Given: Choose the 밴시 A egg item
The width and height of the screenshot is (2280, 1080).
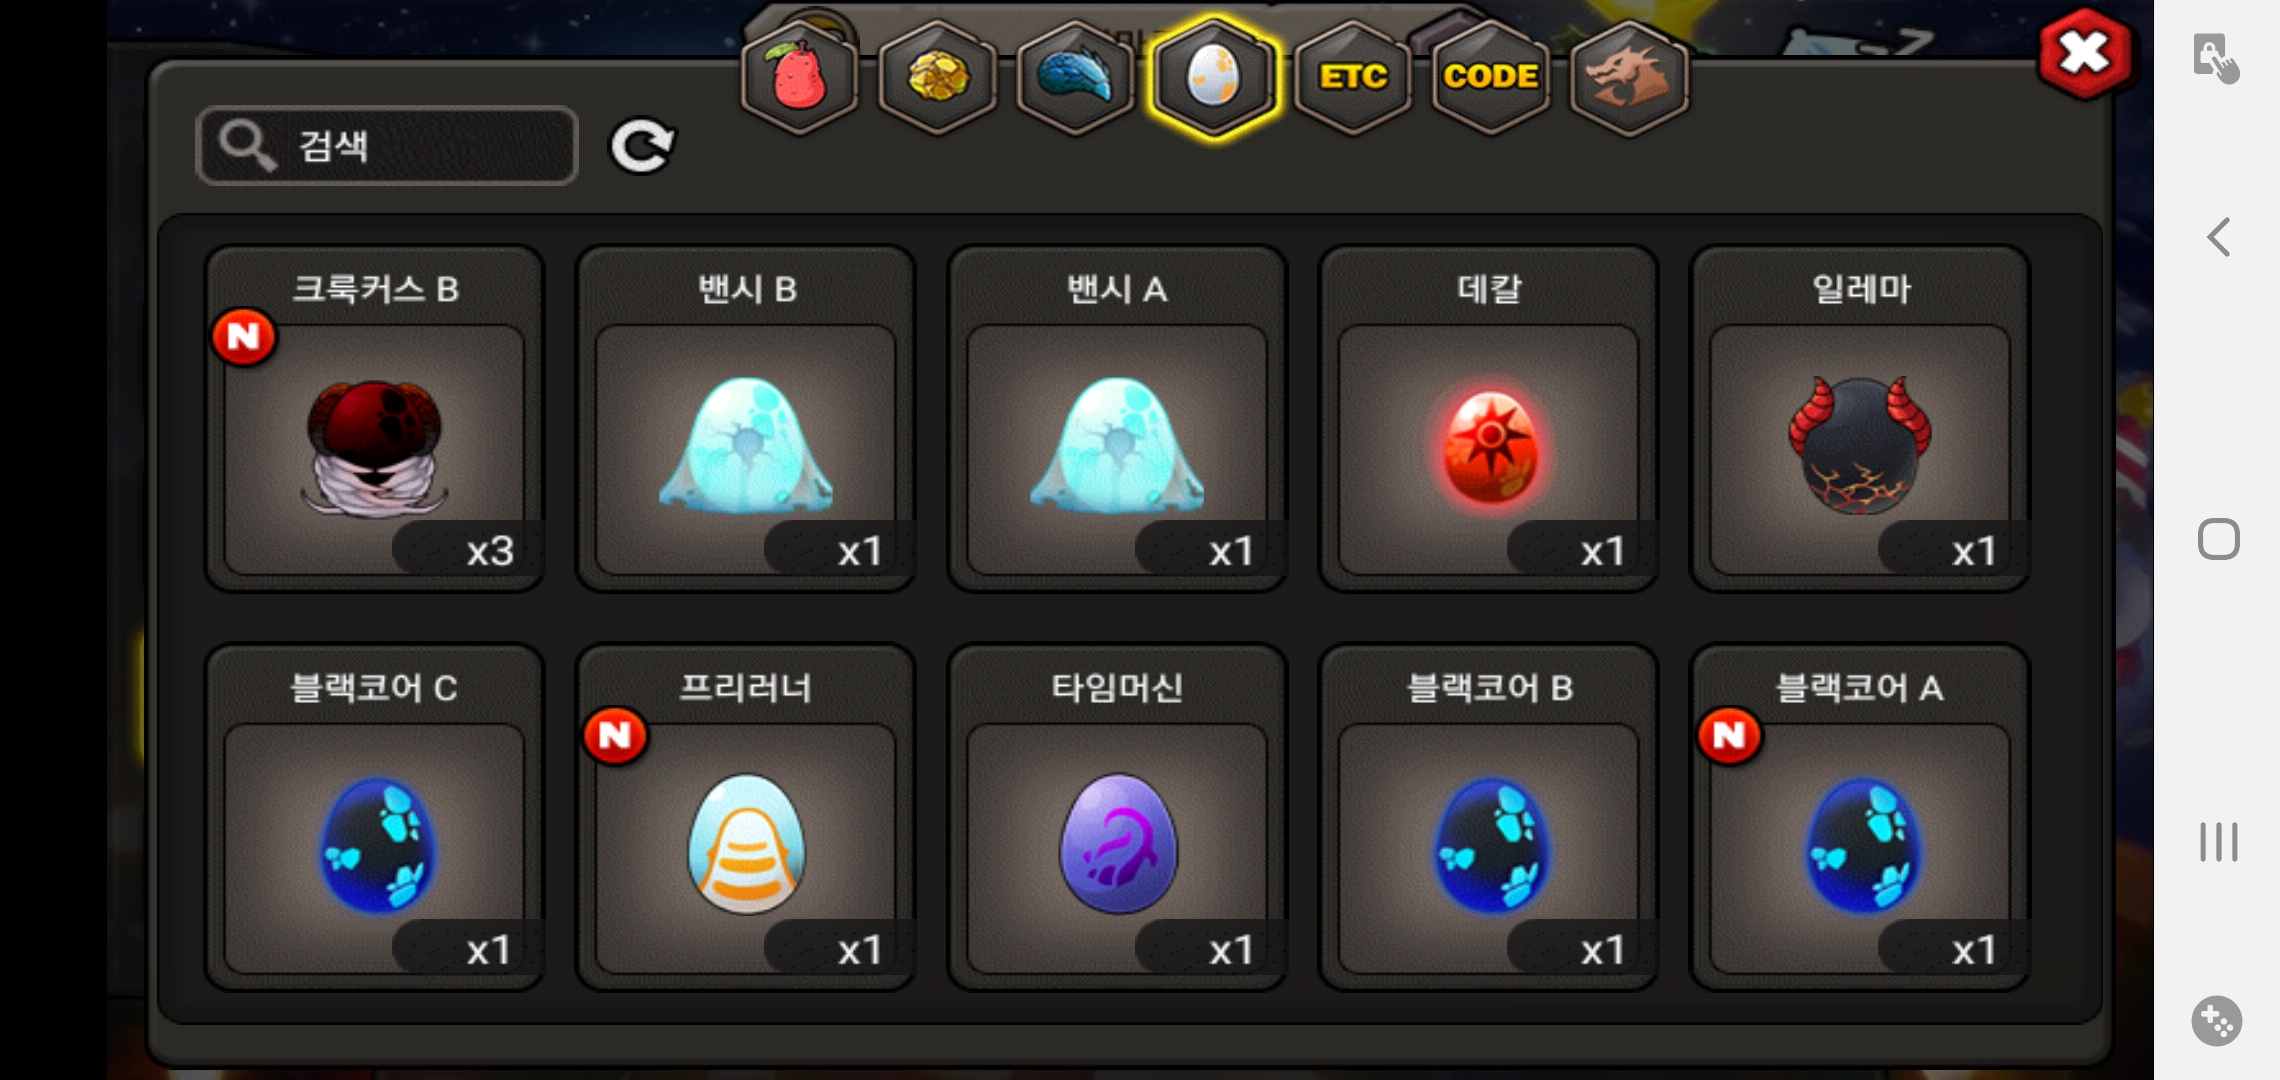Looking at the screenshot, I should point(1117,418).
